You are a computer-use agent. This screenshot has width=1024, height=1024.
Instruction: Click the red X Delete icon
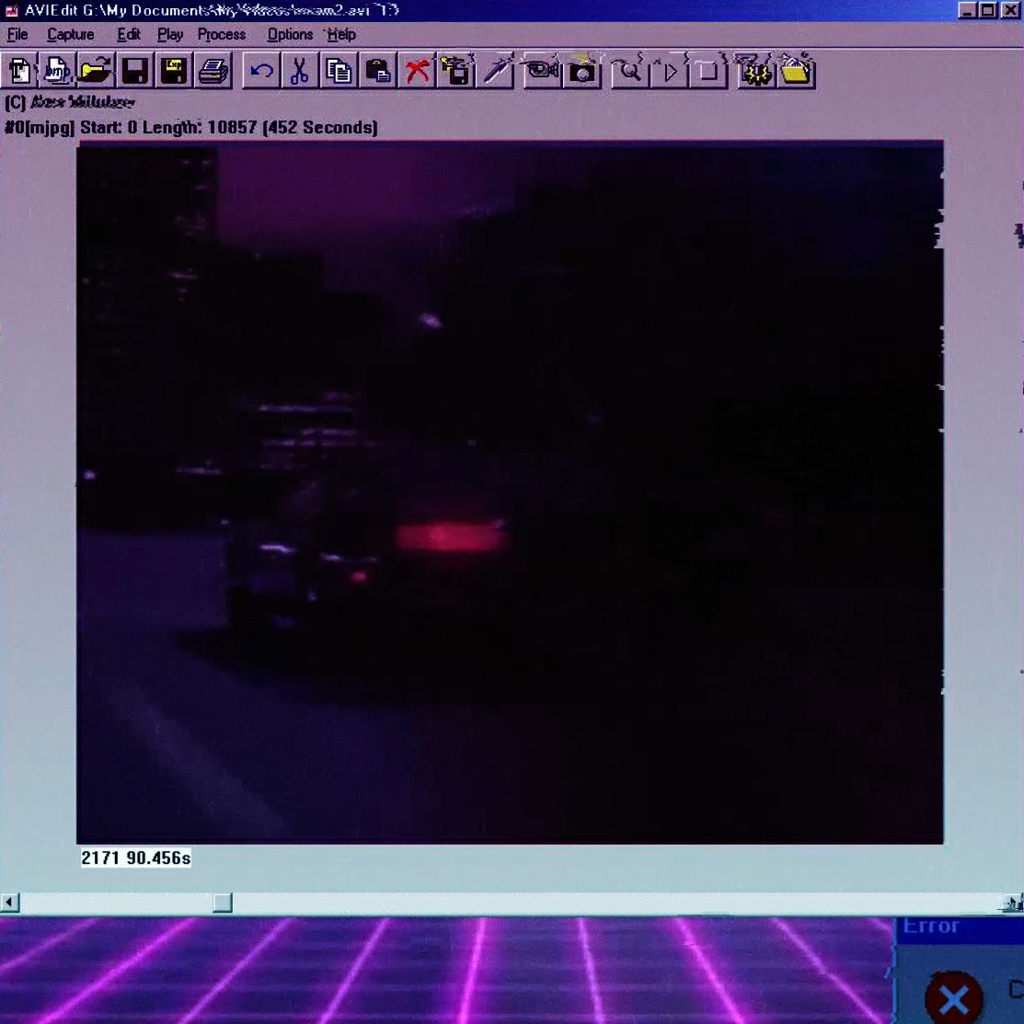(x=417, y=71)
